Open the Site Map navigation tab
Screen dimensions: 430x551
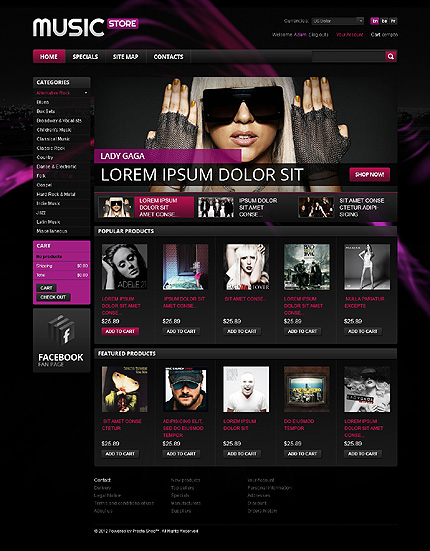click(x=125, y=57)
